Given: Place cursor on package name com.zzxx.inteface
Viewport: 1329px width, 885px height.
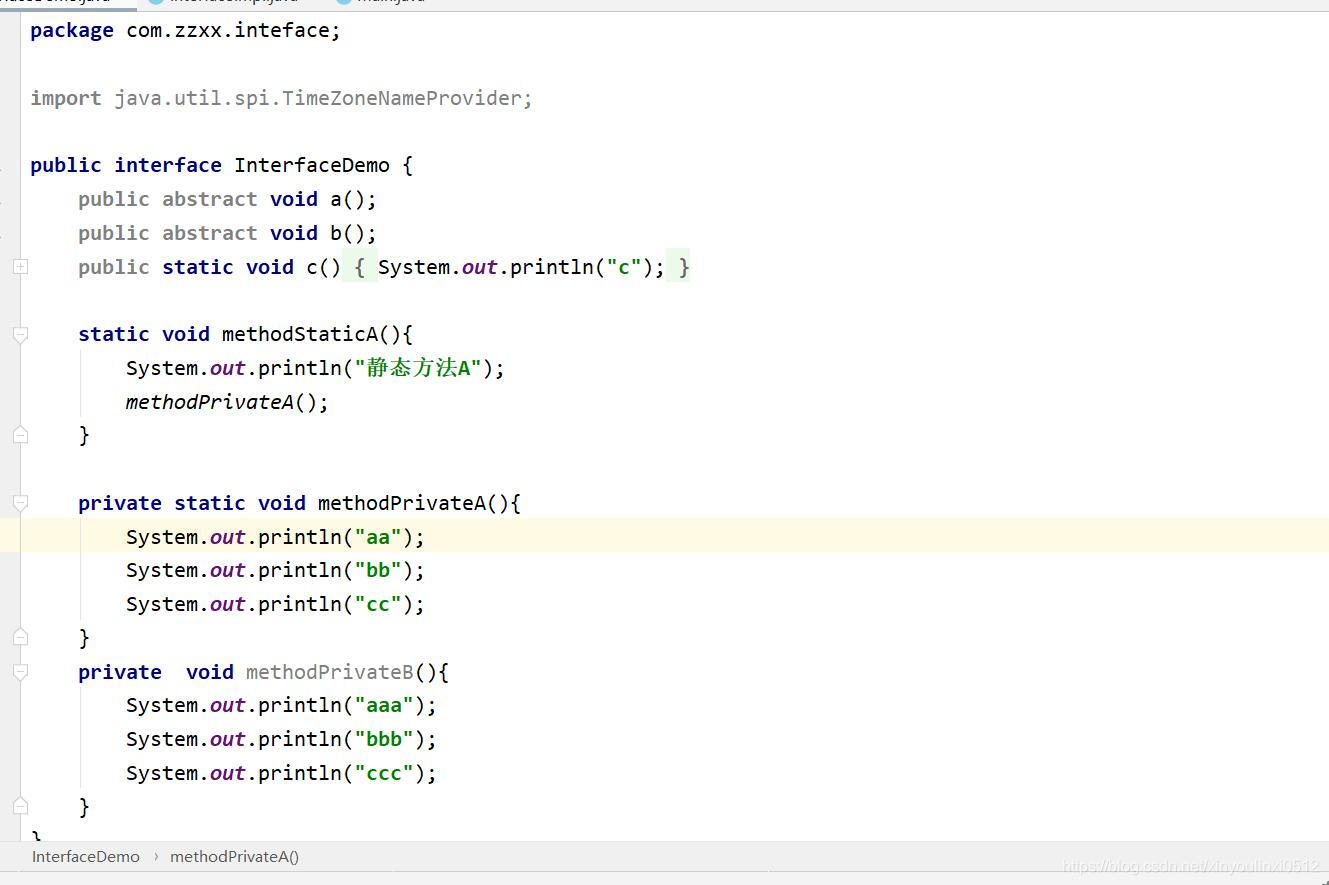Looking at the screenshot, I should 228,31.
